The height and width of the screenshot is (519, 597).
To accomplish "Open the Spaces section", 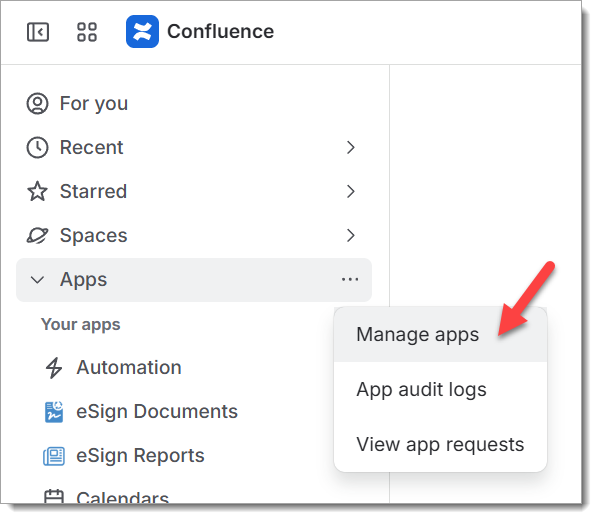I will tap(93, 235).
